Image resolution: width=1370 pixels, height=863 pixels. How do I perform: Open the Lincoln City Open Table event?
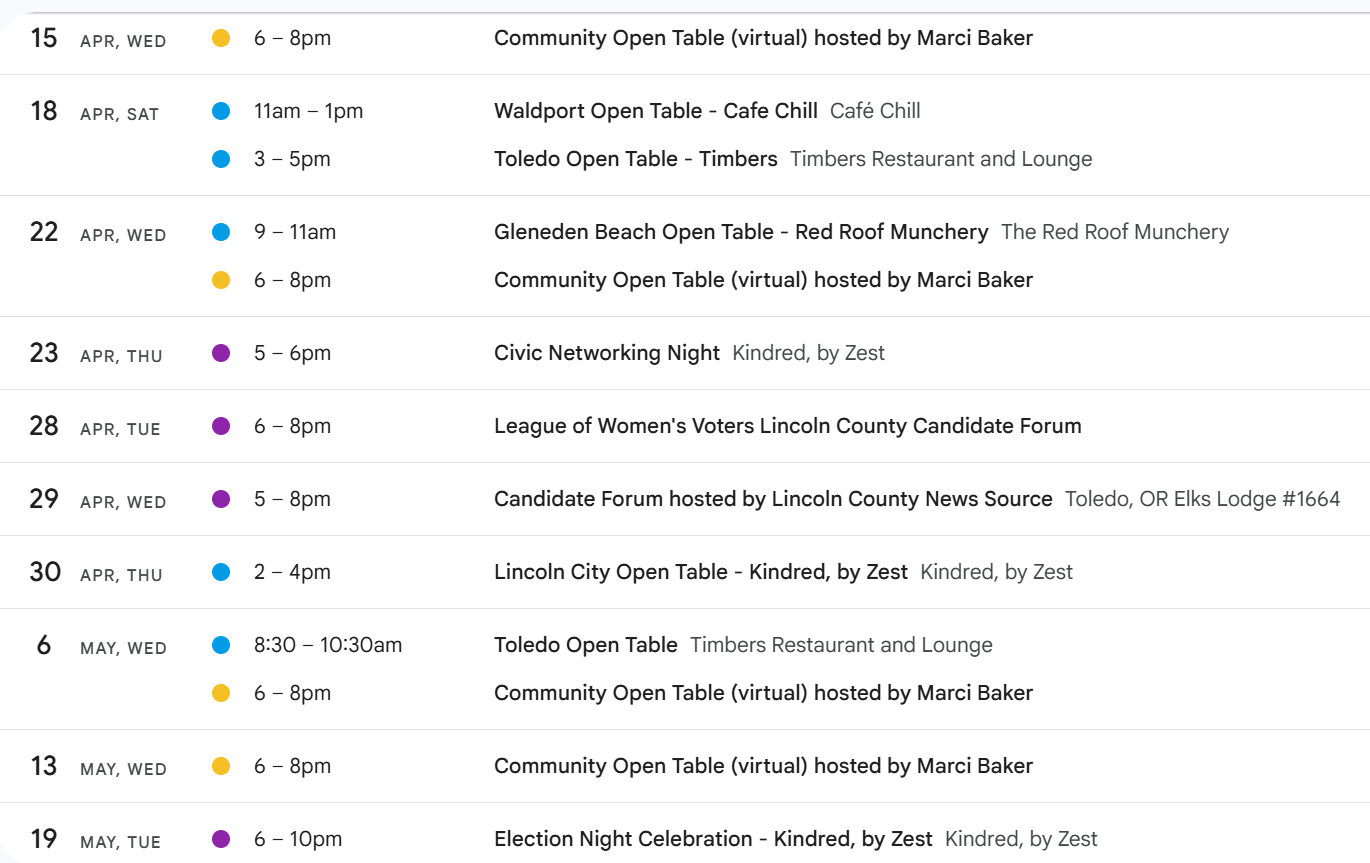tap(700, 572)
